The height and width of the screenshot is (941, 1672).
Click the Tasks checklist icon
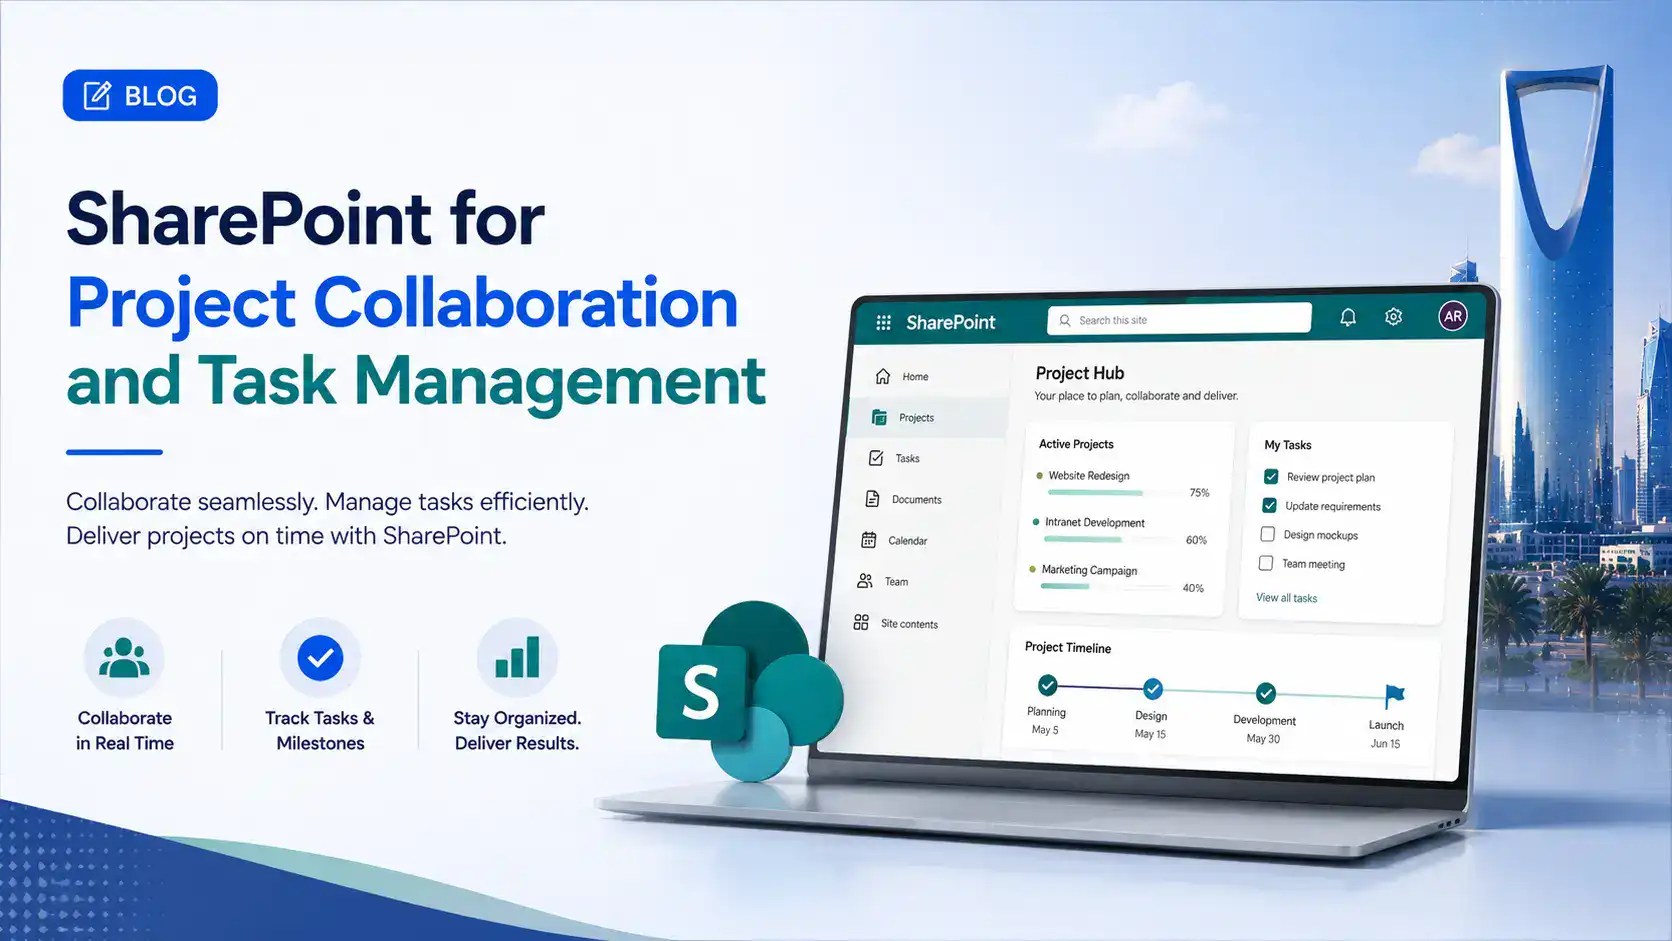(876, 458)
